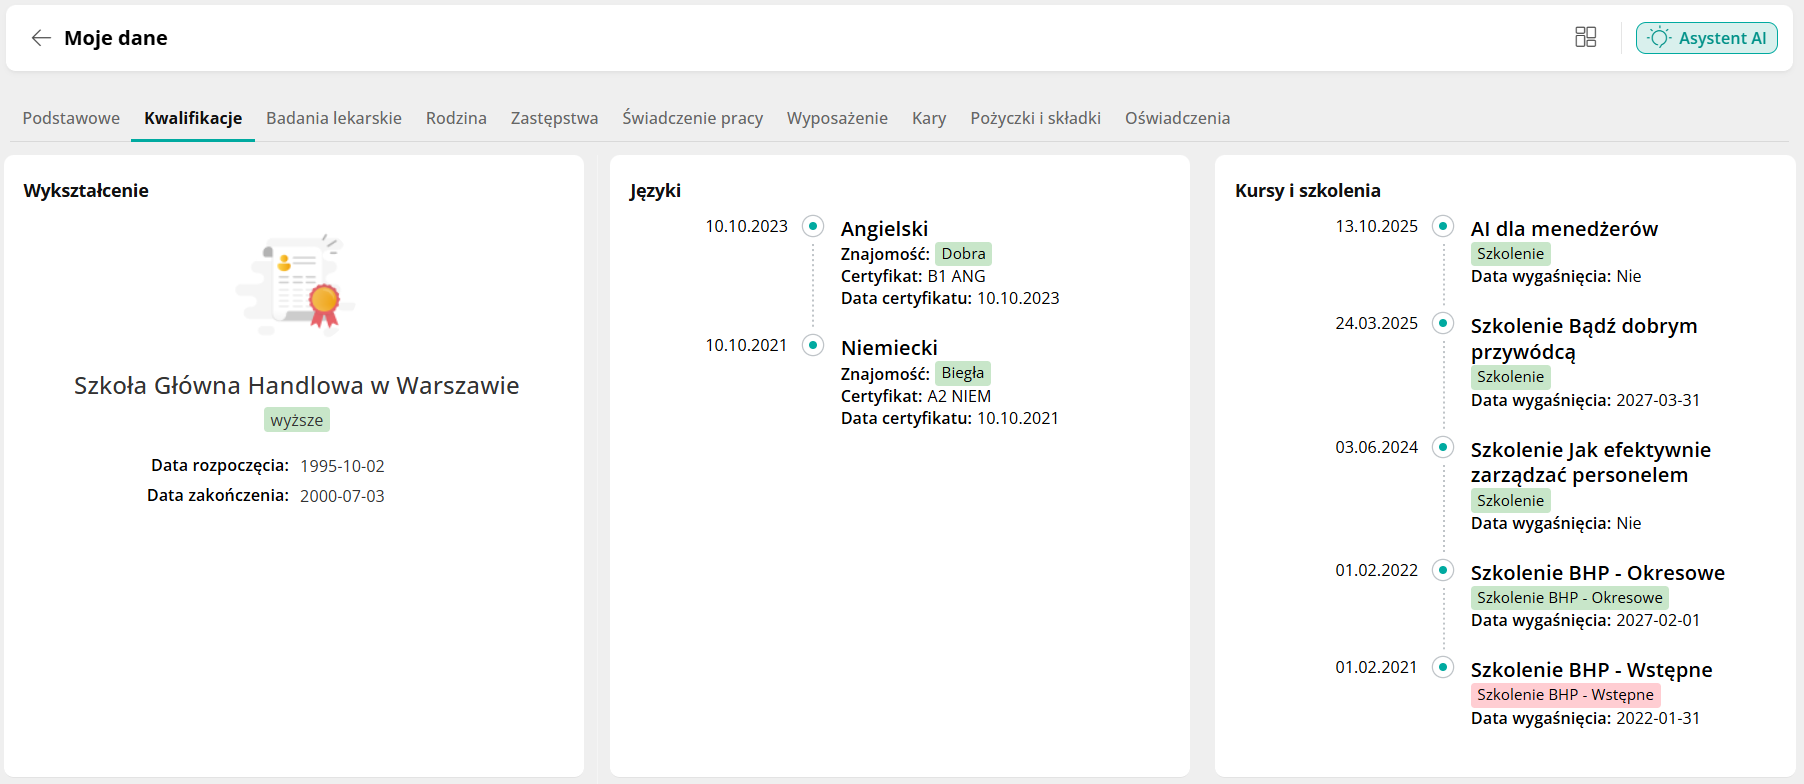Click the red Szkolenie BHP - Wstępne tag
The image size is (1804, 784).
point(1566,695)
